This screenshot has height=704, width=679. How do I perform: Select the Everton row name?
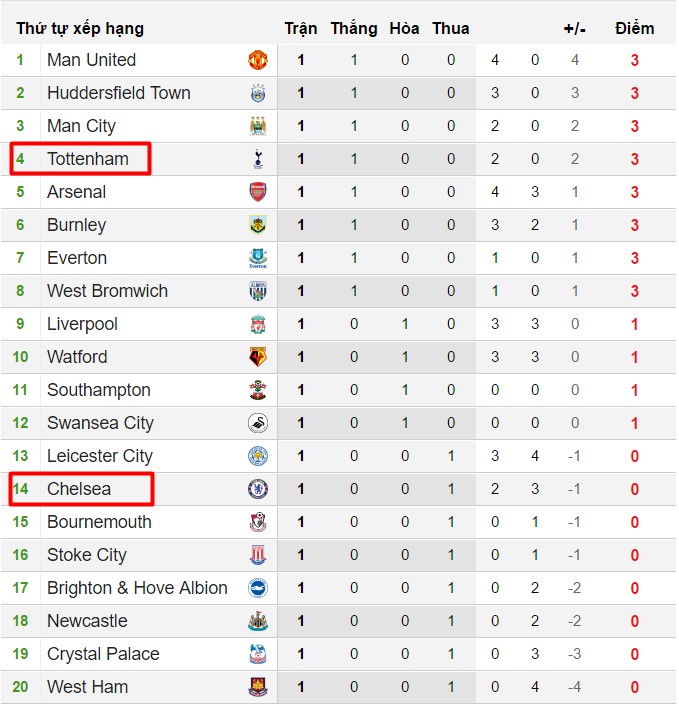(77, 258)
